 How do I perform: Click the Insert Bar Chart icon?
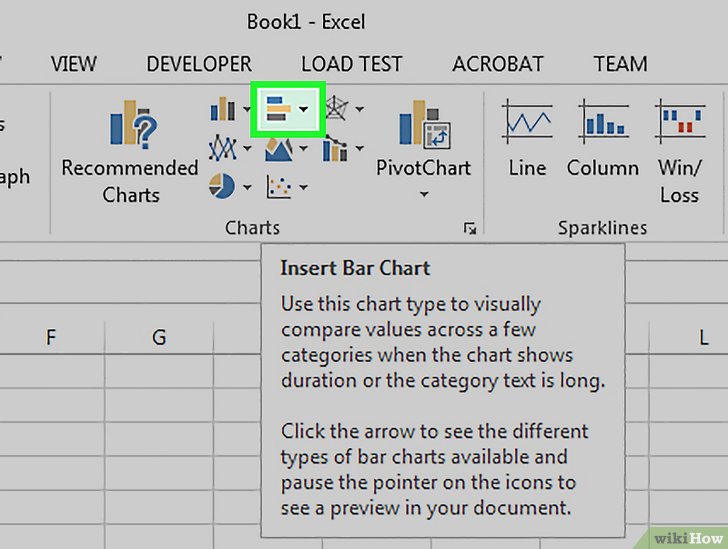[x=279, y=109]
